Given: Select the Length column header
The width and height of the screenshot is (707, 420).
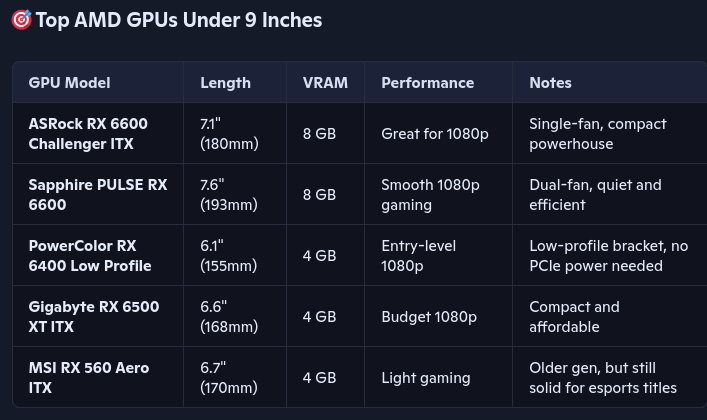Looking at the screenshot, I should 225,83.
